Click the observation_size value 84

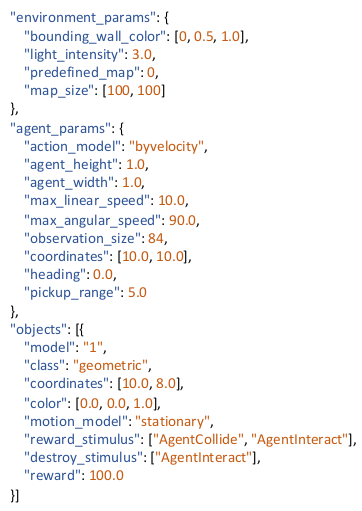156,239
